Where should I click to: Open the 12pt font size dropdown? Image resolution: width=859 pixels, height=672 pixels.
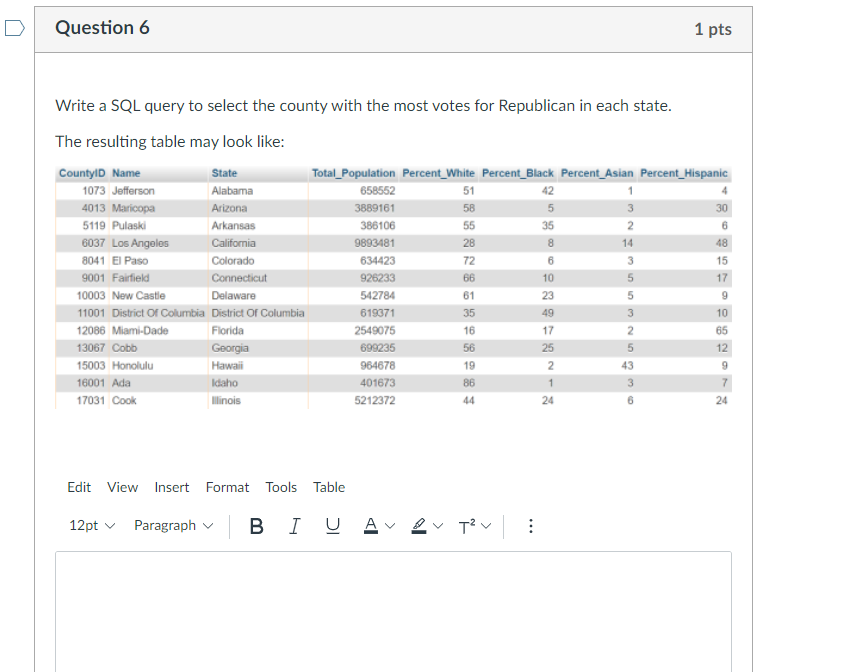tap(92, 526)
